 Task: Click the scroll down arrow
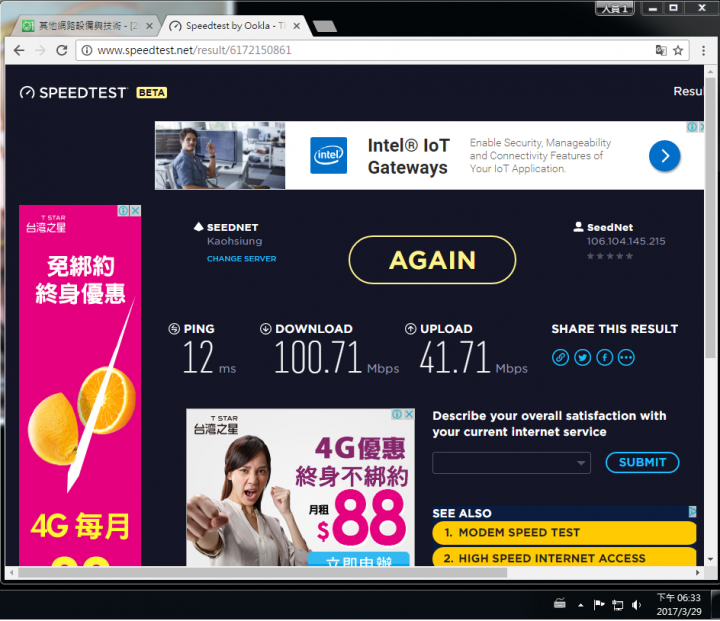click(710, 559)
